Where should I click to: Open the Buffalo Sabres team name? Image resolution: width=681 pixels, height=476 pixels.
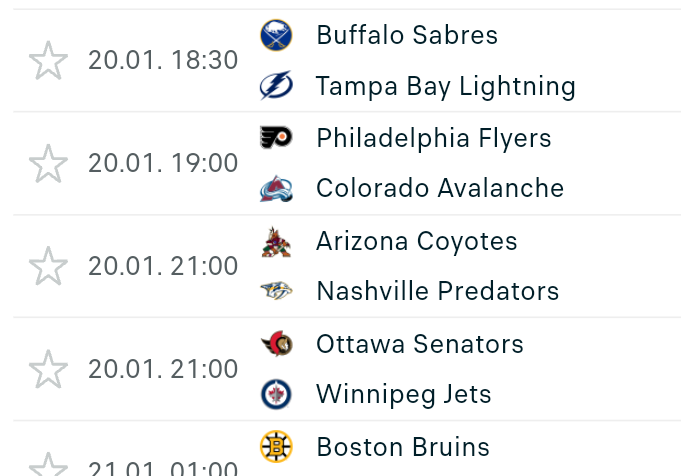click(407, 35)
